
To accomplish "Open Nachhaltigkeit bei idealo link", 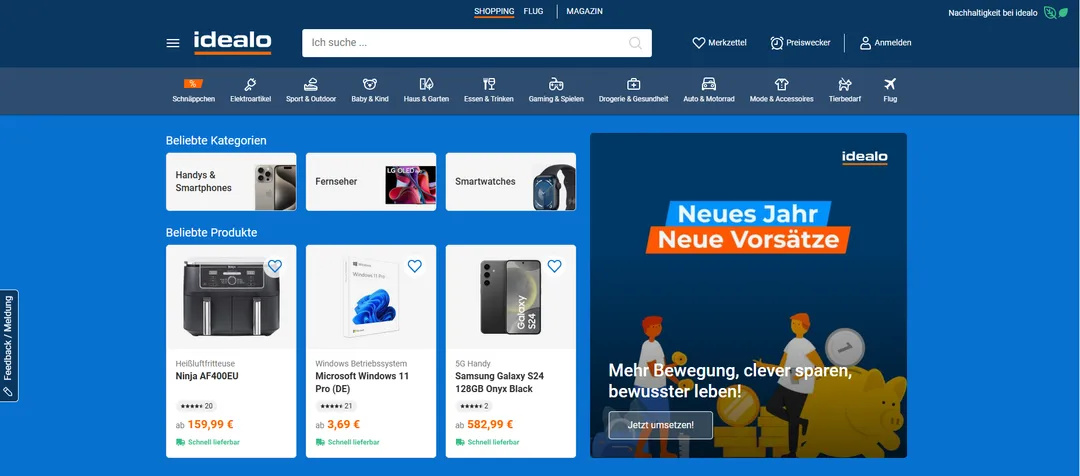I will (x=993, y=13).
